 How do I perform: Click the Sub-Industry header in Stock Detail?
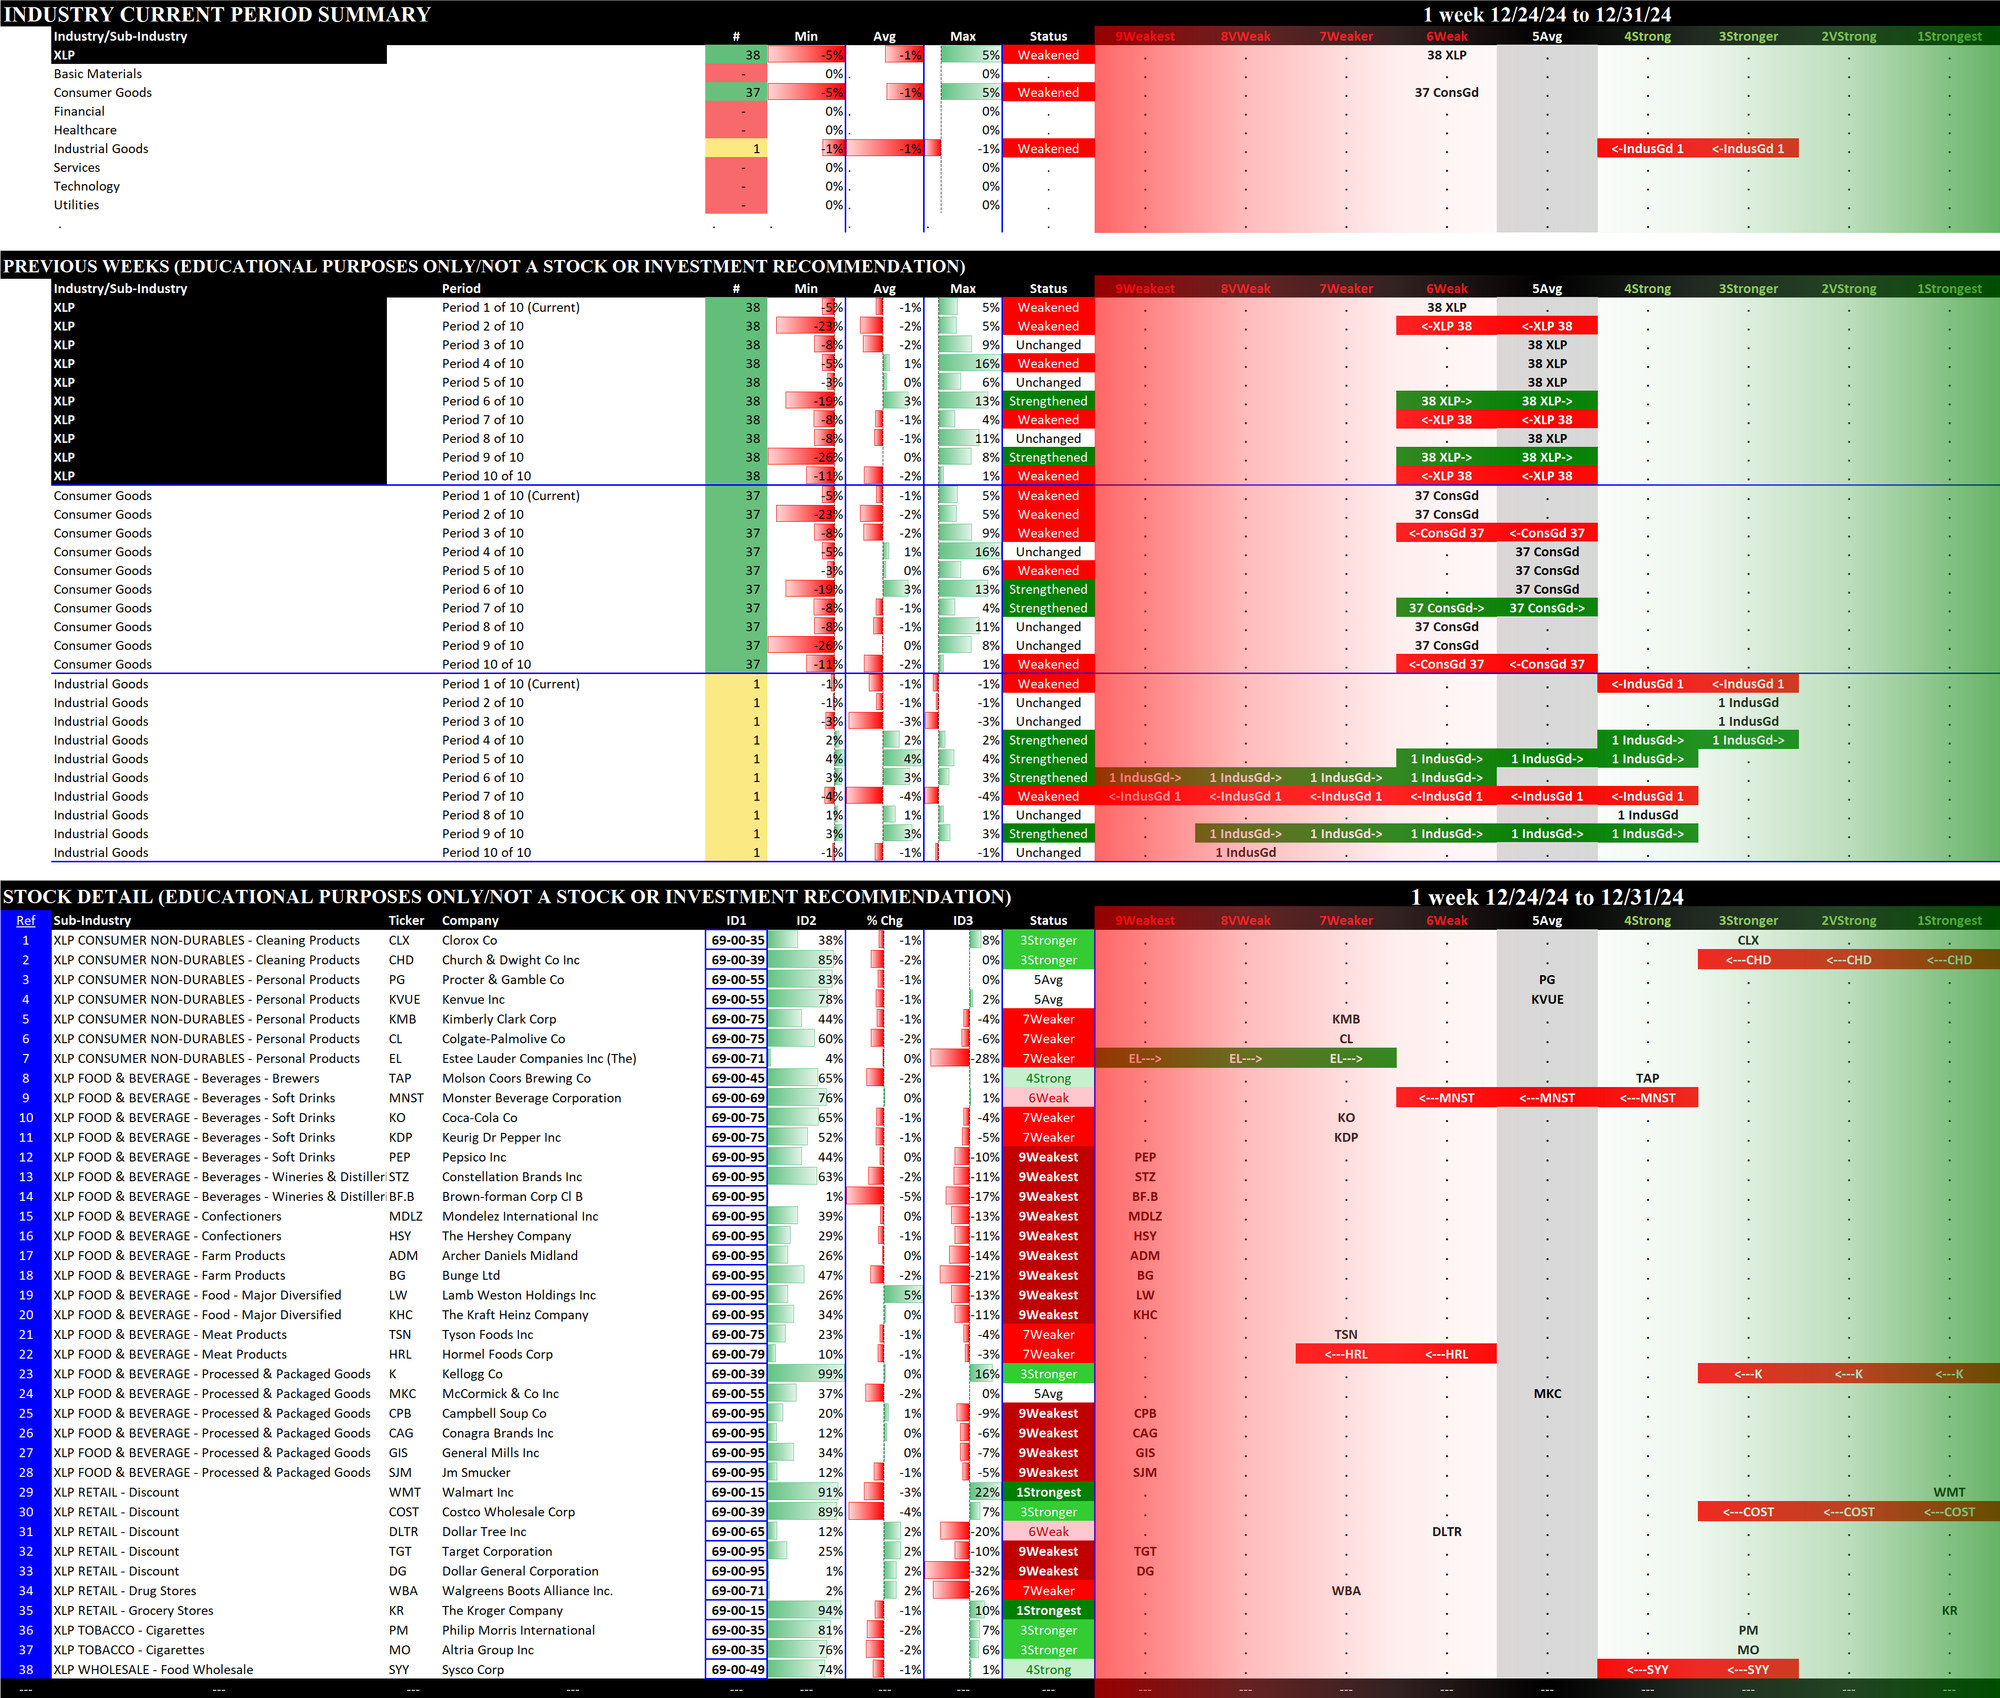[92, 920]
